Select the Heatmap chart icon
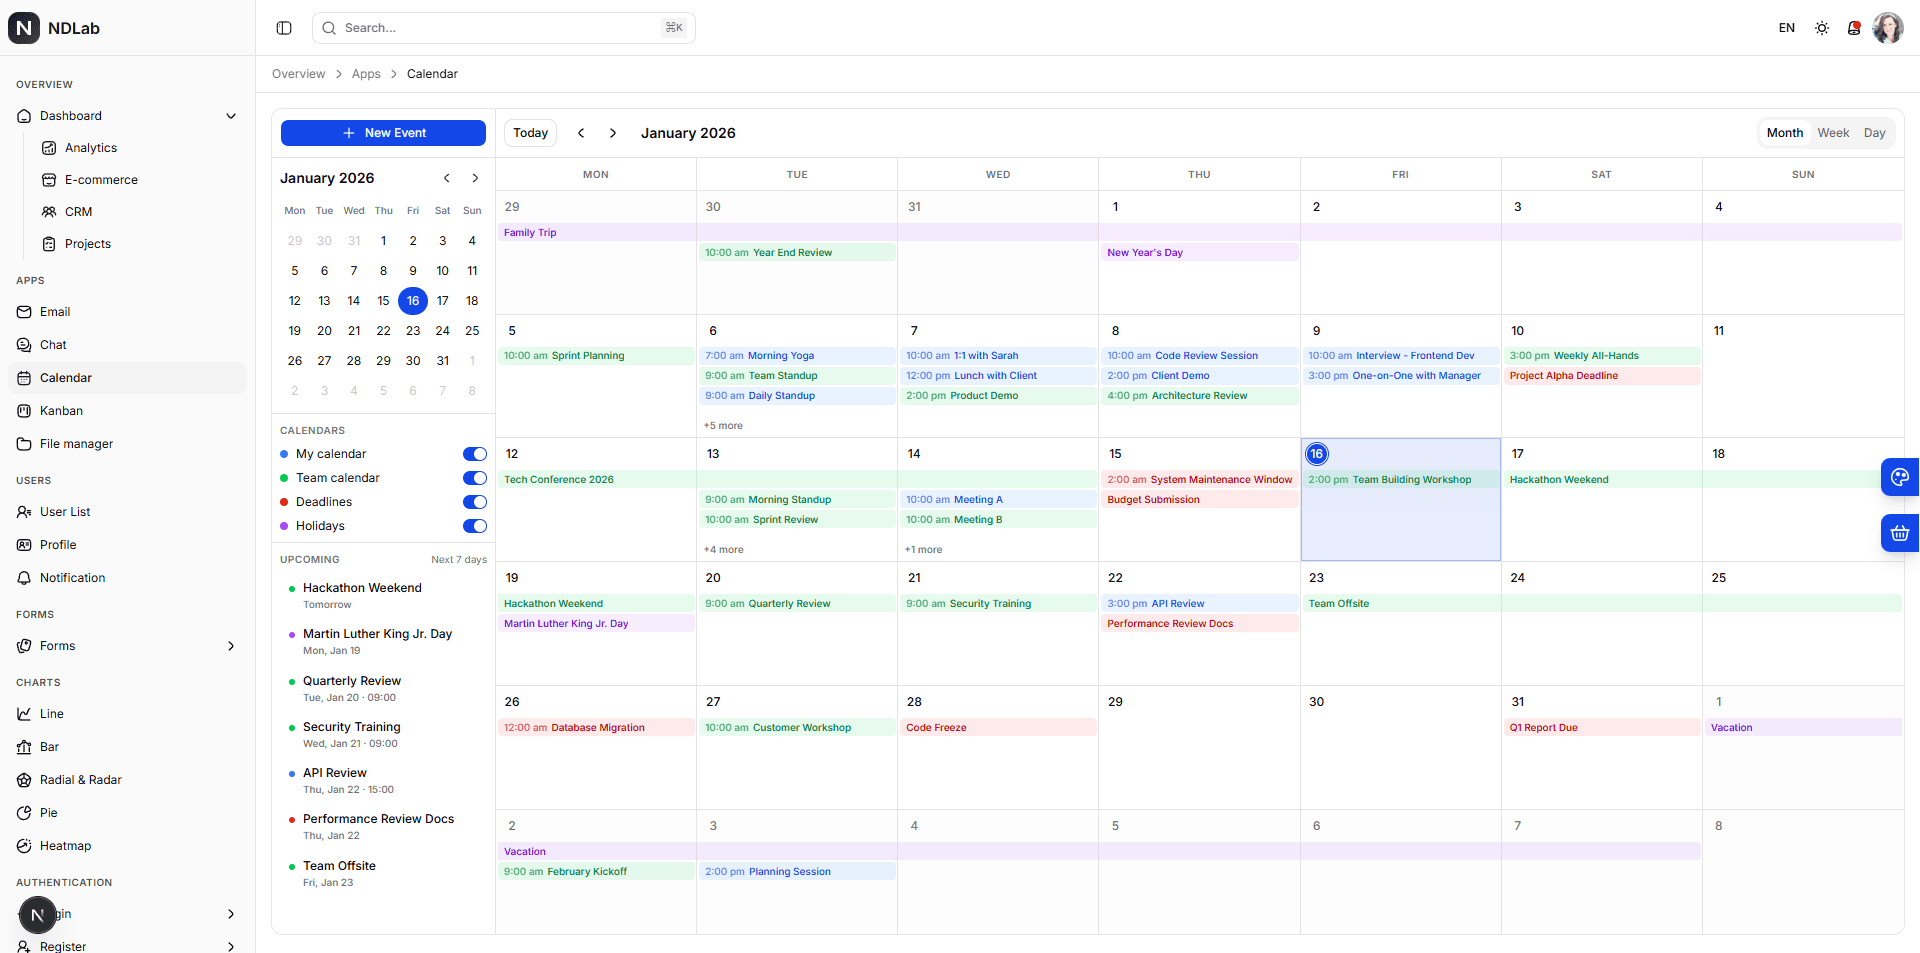The width and height of the screenshot is (1920, 953). [24, 845]
